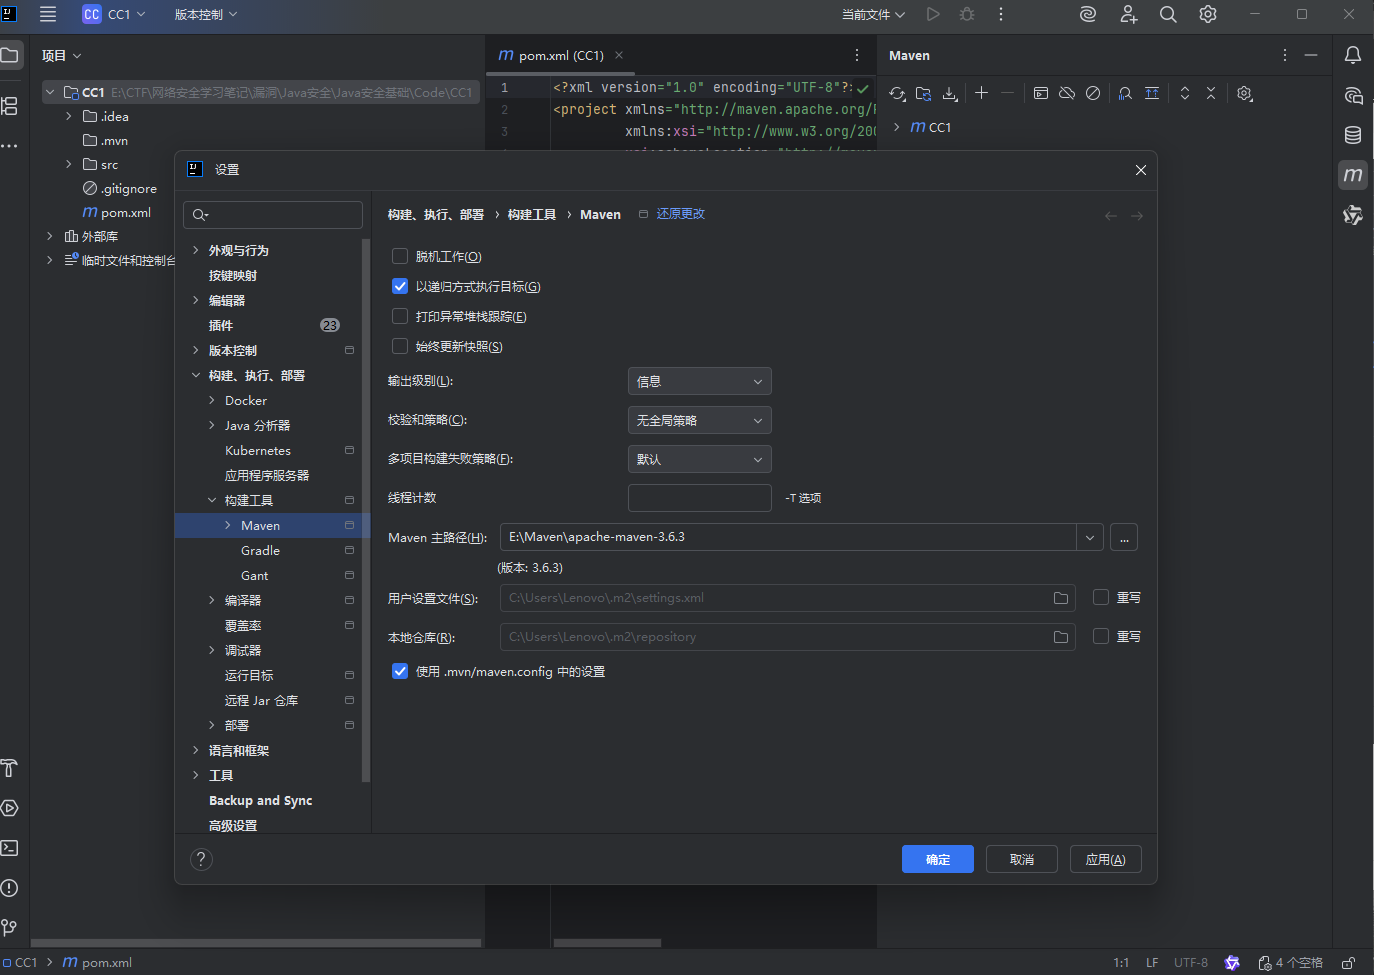Open the 校验和策略 dropdown
This screenshot has width=1374, height=975.
[x=700, y=420]
